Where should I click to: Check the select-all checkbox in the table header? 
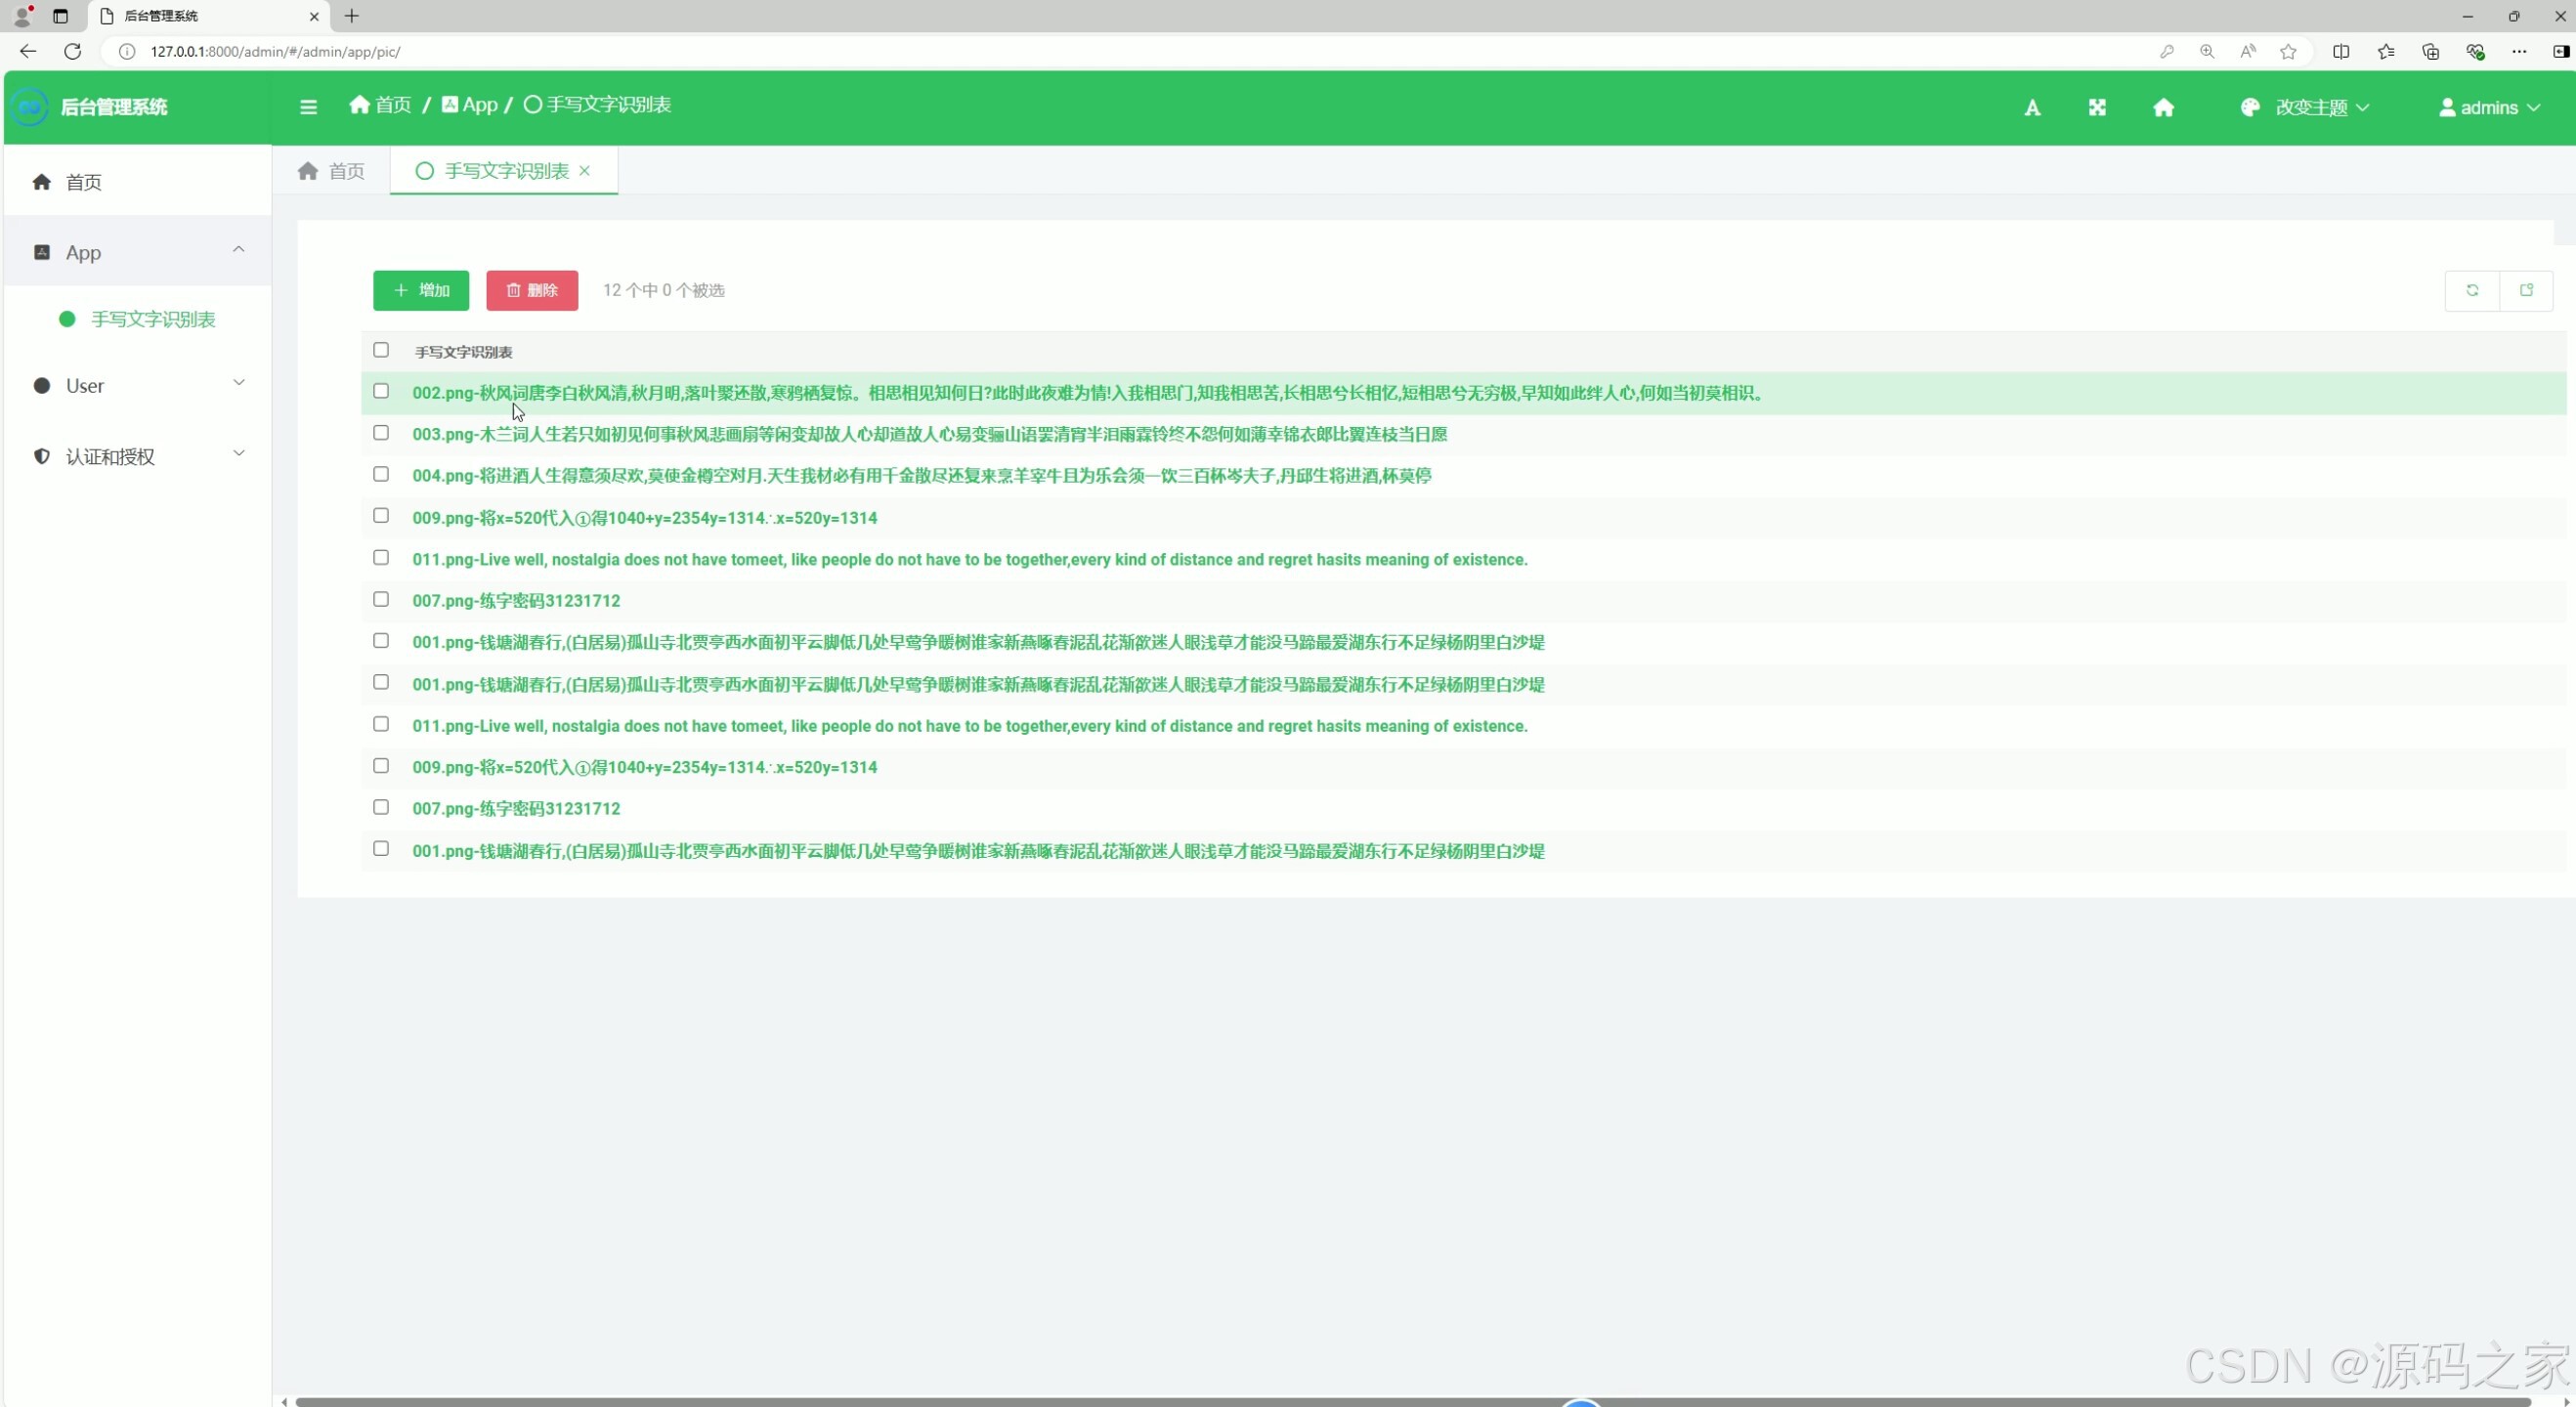coord(381,350)
